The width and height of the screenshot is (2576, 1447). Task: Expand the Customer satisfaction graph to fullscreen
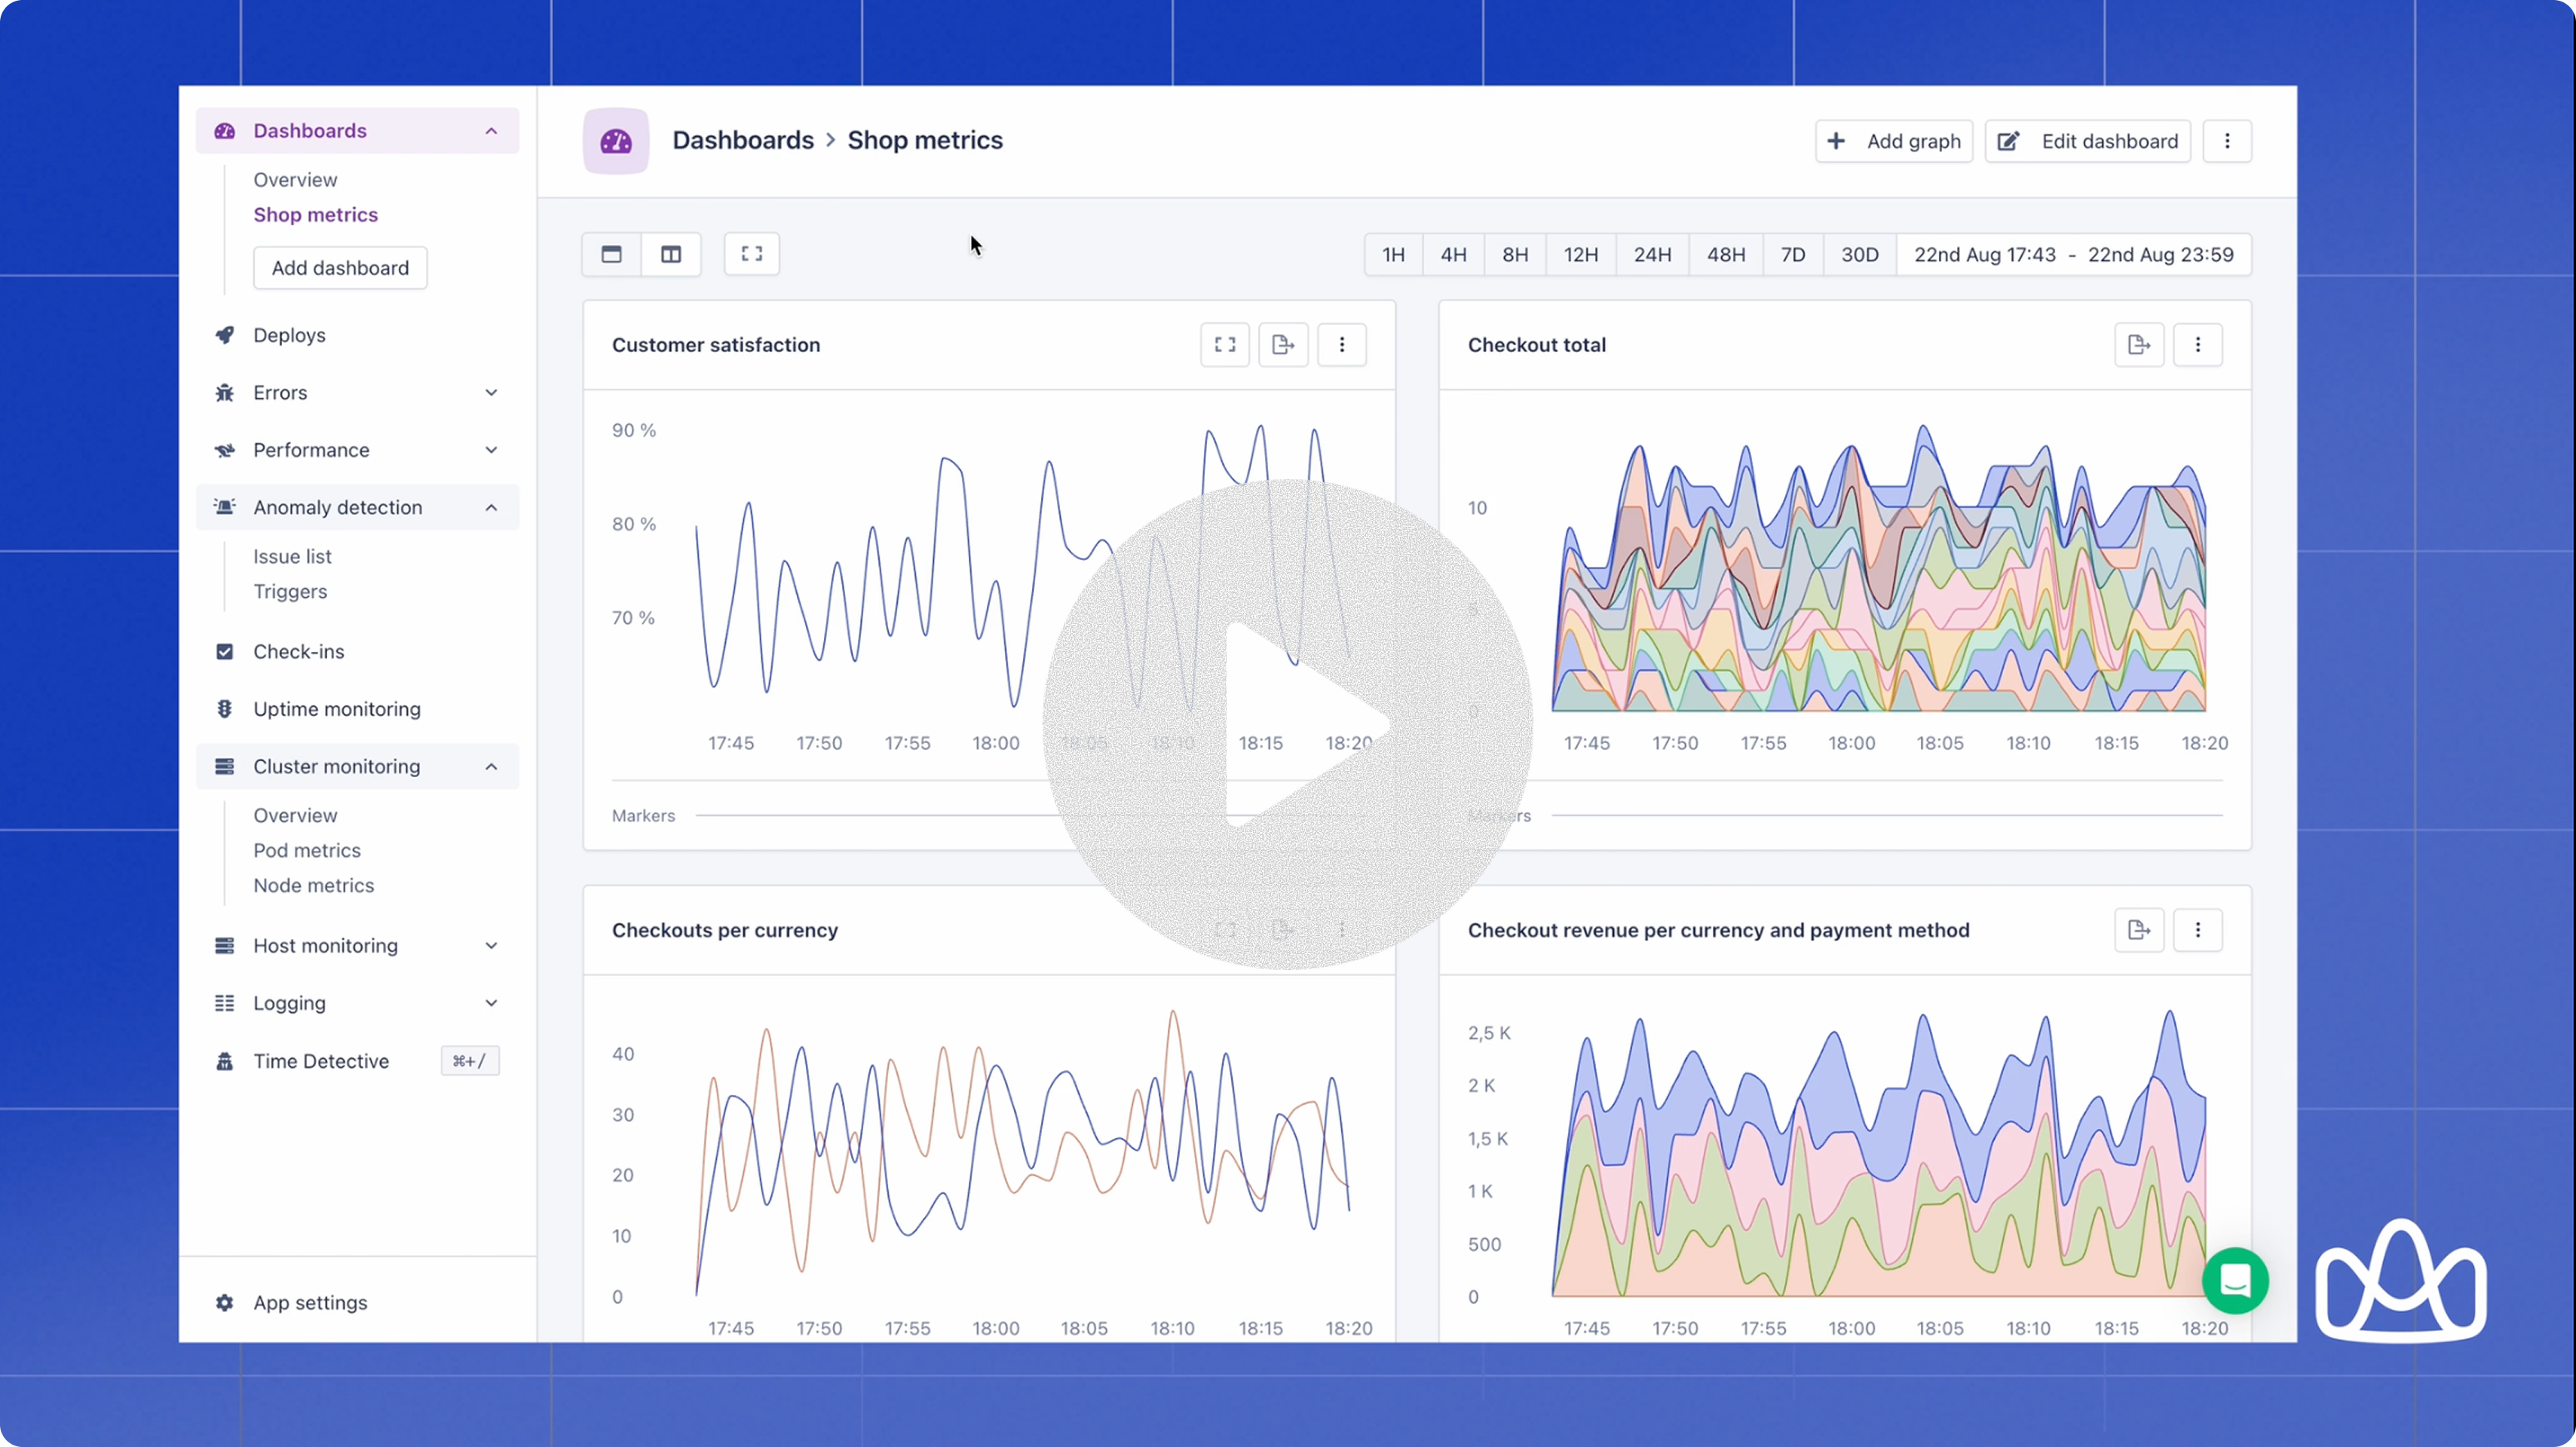(x=1224, y=345)
